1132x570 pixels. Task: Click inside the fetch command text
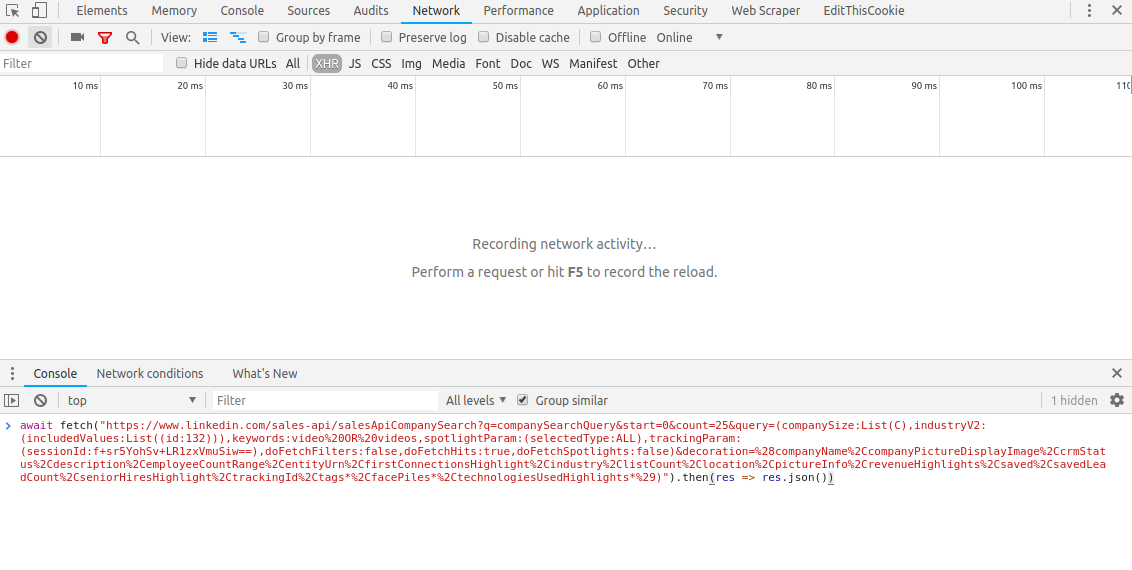click(x=563, y=452)
